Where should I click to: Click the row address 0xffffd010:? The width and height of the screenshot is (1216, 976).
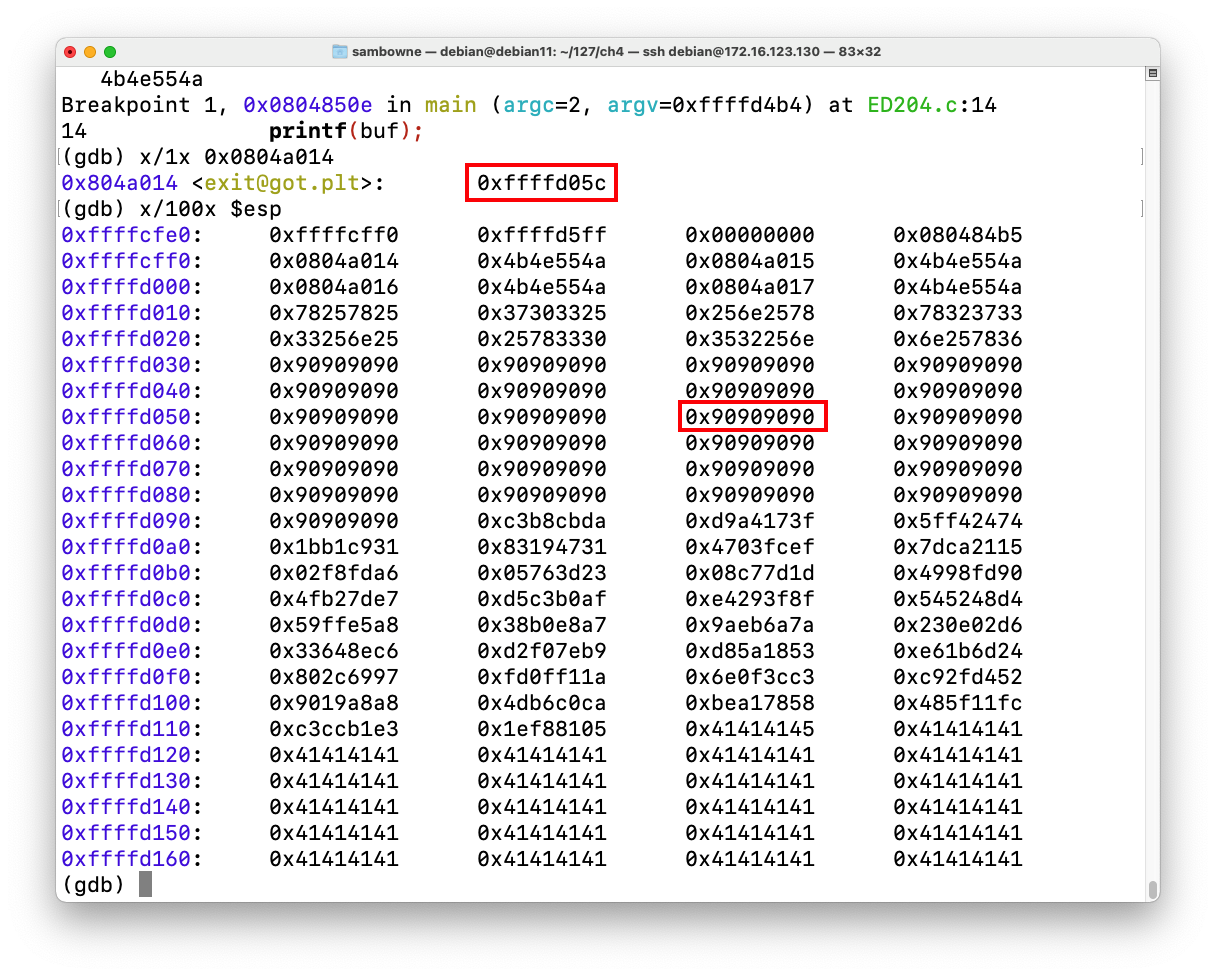point(132,313)
